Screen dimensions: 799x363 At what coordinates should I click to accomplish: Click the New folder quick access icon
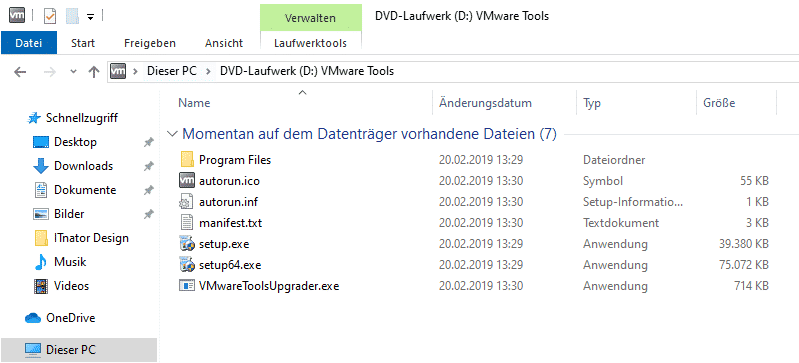(x=72, y=16)
